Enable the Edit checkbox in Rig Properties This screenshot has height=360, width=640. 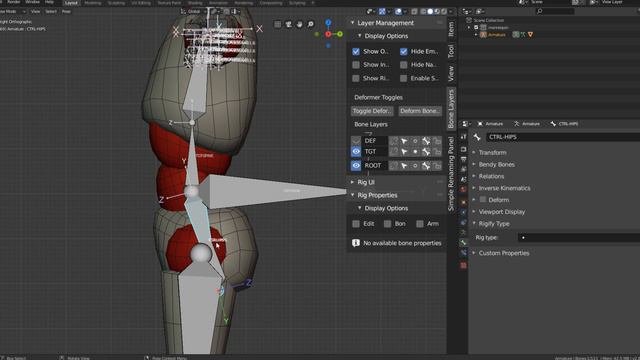tap(356, 224)
